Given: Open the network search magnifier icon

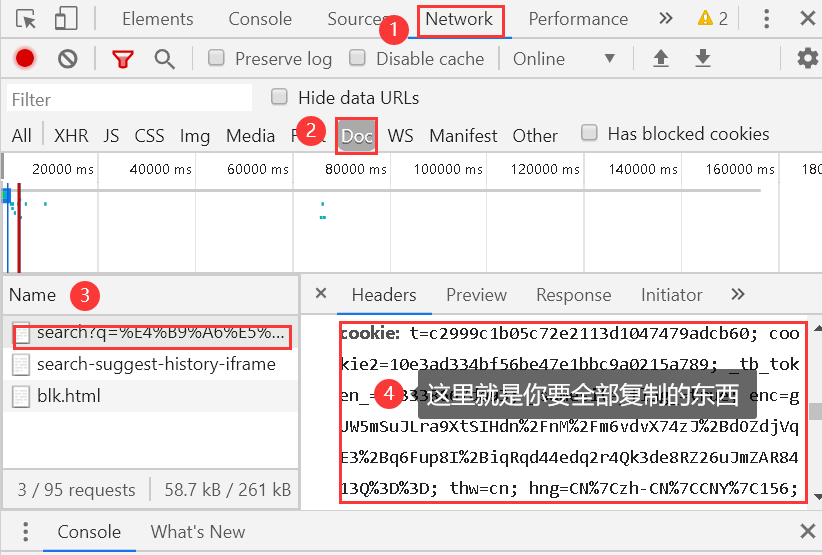Looking at the screenshot, I should pyautogui.click(x=164, y=59).
